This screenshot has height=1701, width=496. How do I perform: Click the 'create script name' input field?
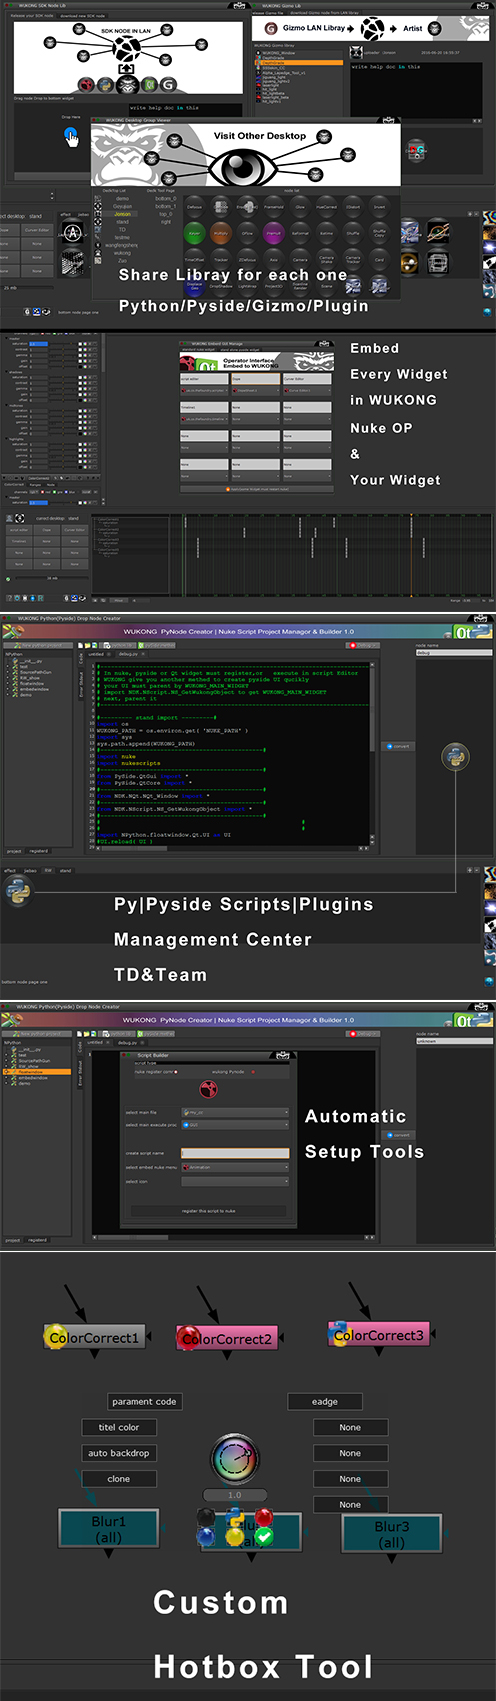[x=236, y=1153]
